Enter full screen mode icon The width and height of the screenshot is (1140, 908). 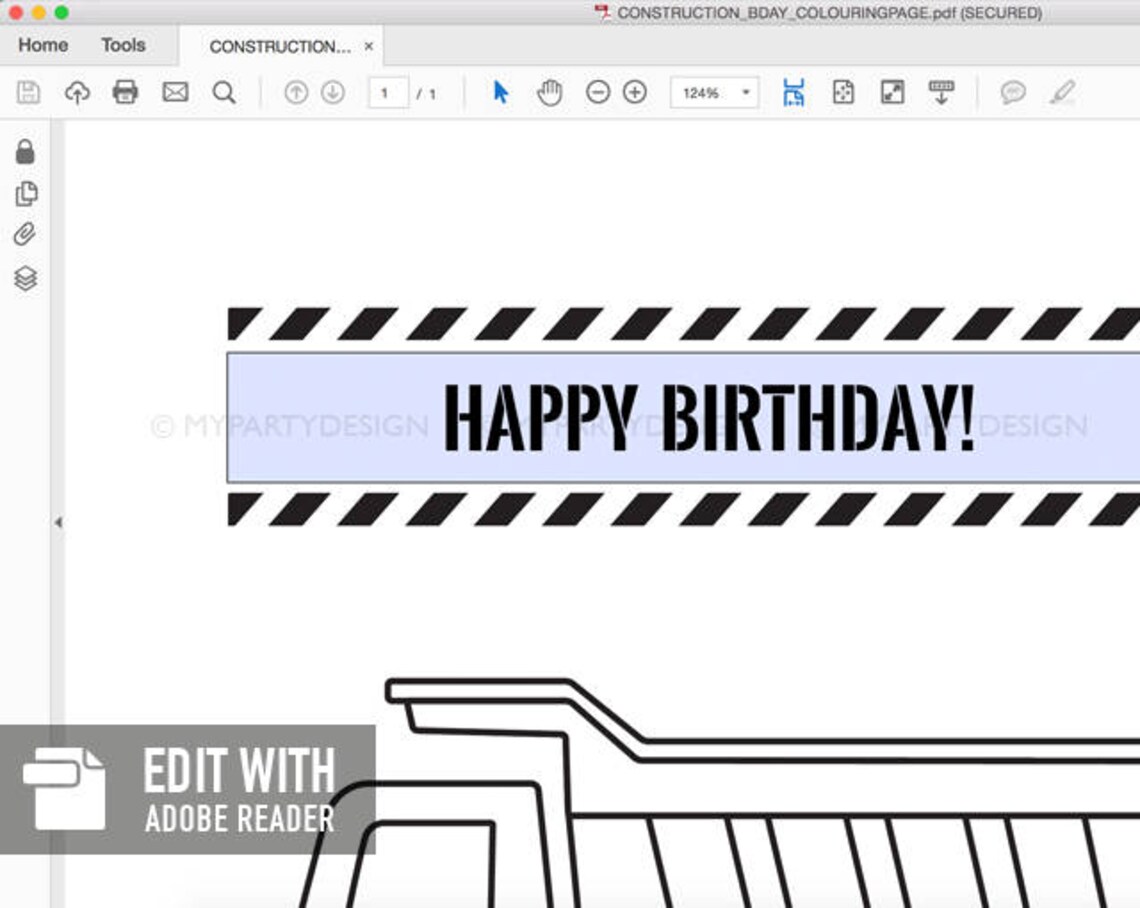tap(892, 92)
